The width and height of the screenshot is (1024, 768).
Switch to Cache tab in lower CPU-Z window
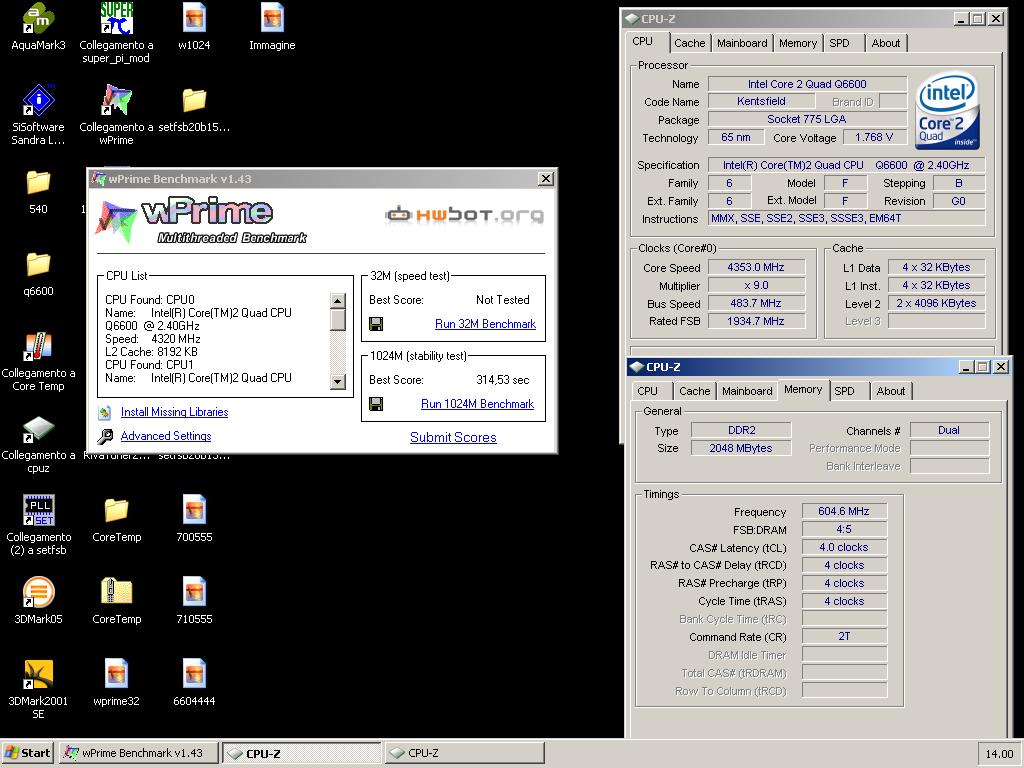(x=695, y=391)
